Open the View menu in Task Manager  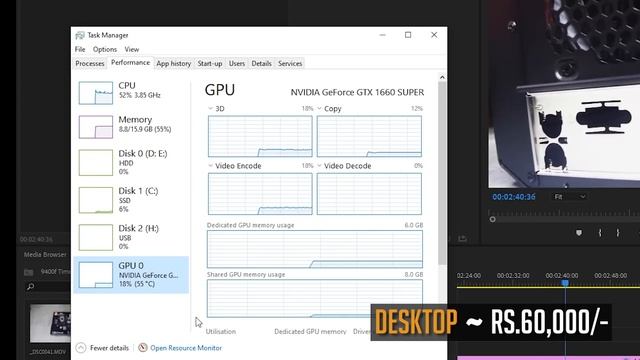132,49
